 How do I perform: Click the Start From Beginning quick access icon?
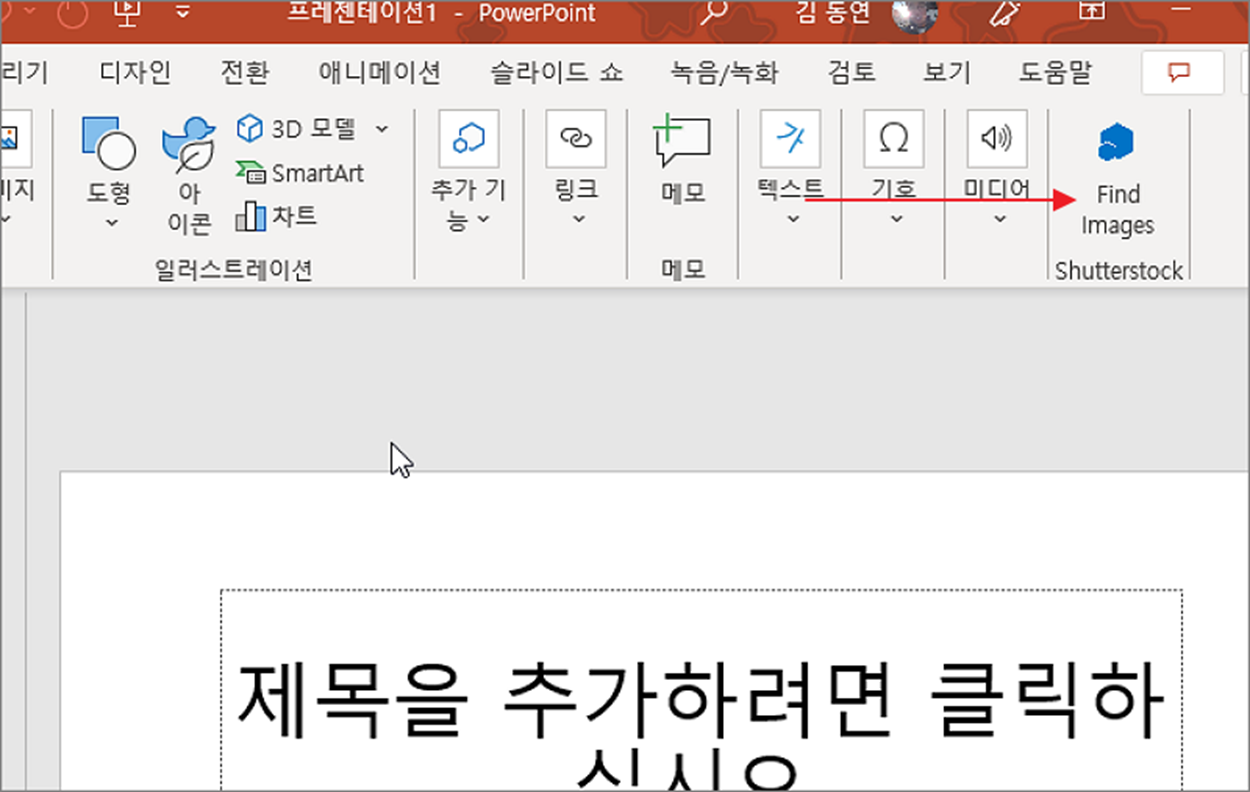click(128, 13)
